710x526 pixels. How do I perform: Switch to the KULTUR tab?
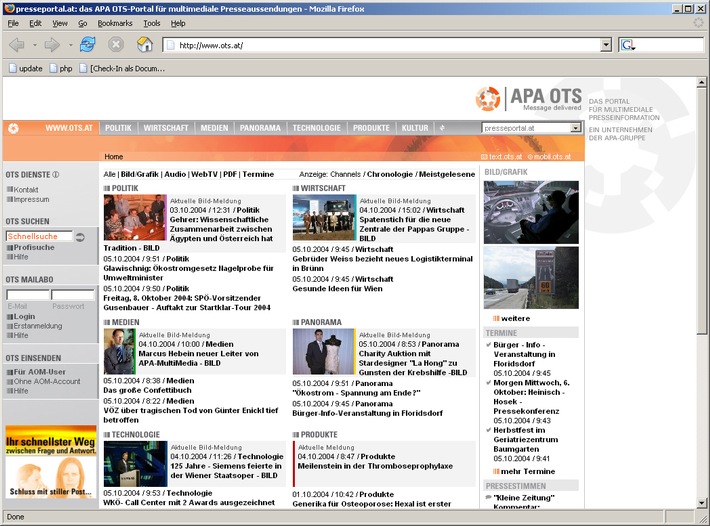415,128
